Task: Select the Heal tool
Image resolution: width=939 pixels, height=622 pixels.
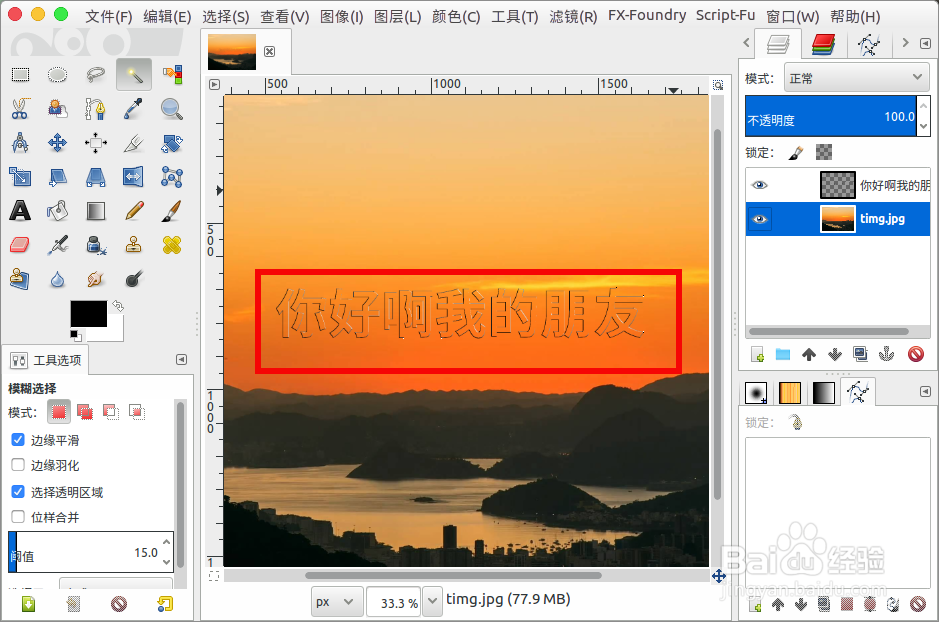Action: (x=172, y=245)
